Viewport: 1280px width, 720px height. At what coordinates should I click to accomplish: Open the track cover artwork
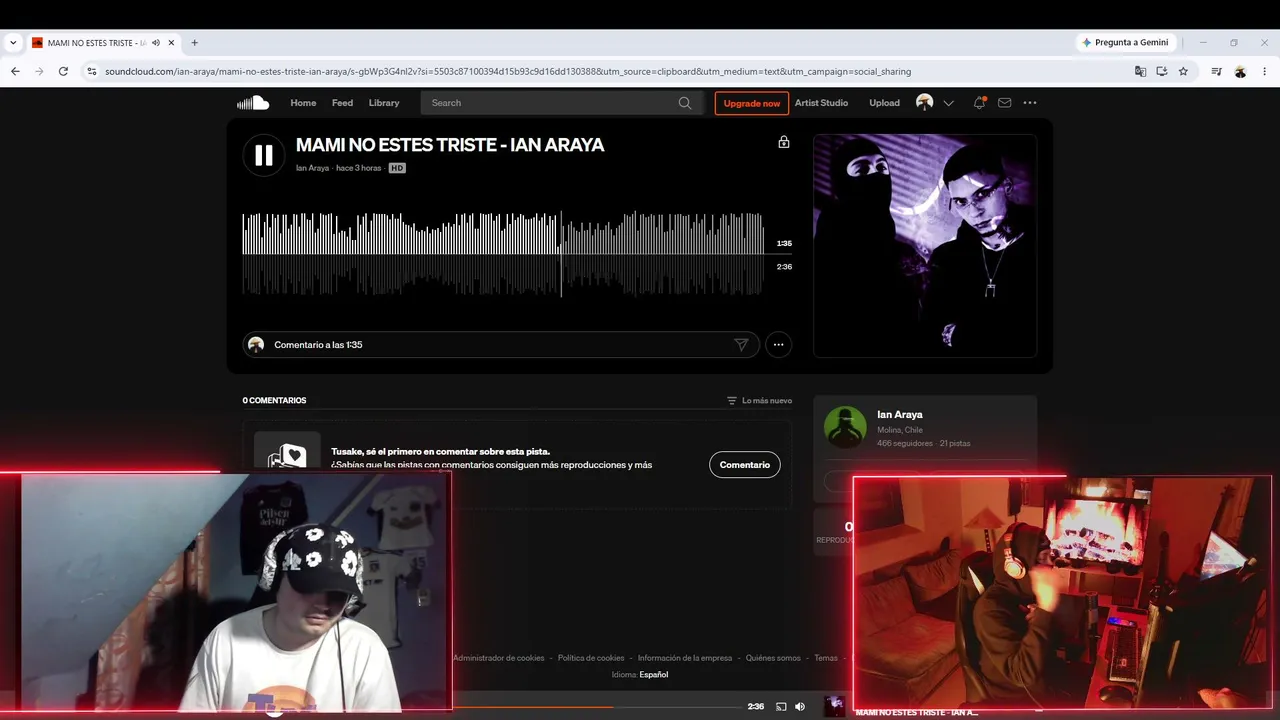pos(925,246)
